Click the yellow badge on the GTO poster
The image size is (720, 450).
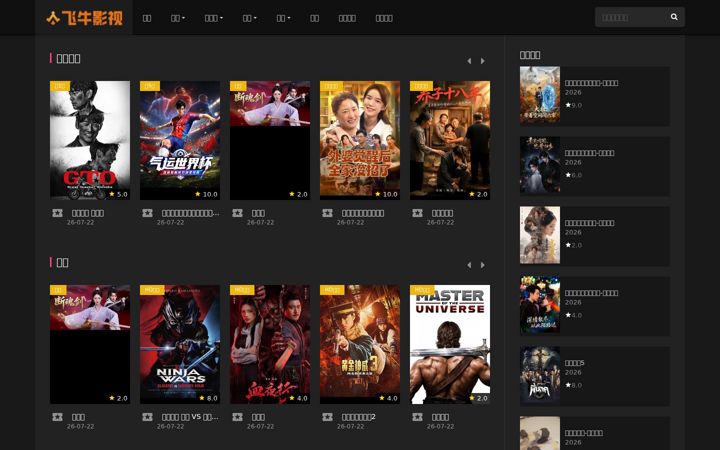(x=60, y=86)
